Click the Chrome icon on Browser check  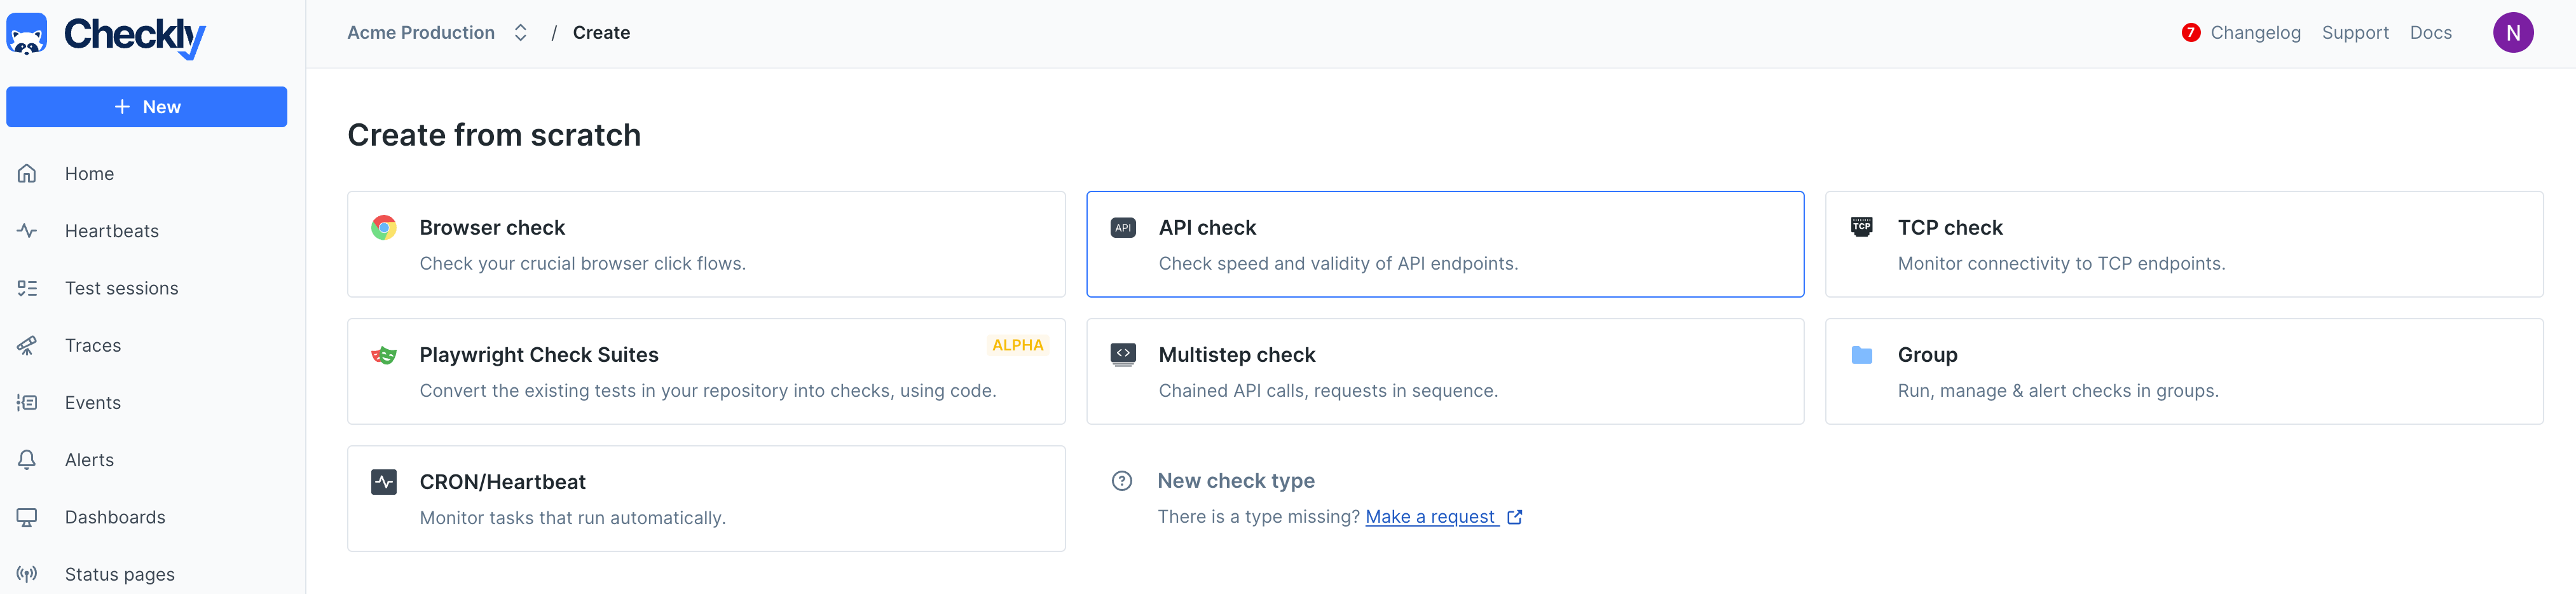[384, 228]
